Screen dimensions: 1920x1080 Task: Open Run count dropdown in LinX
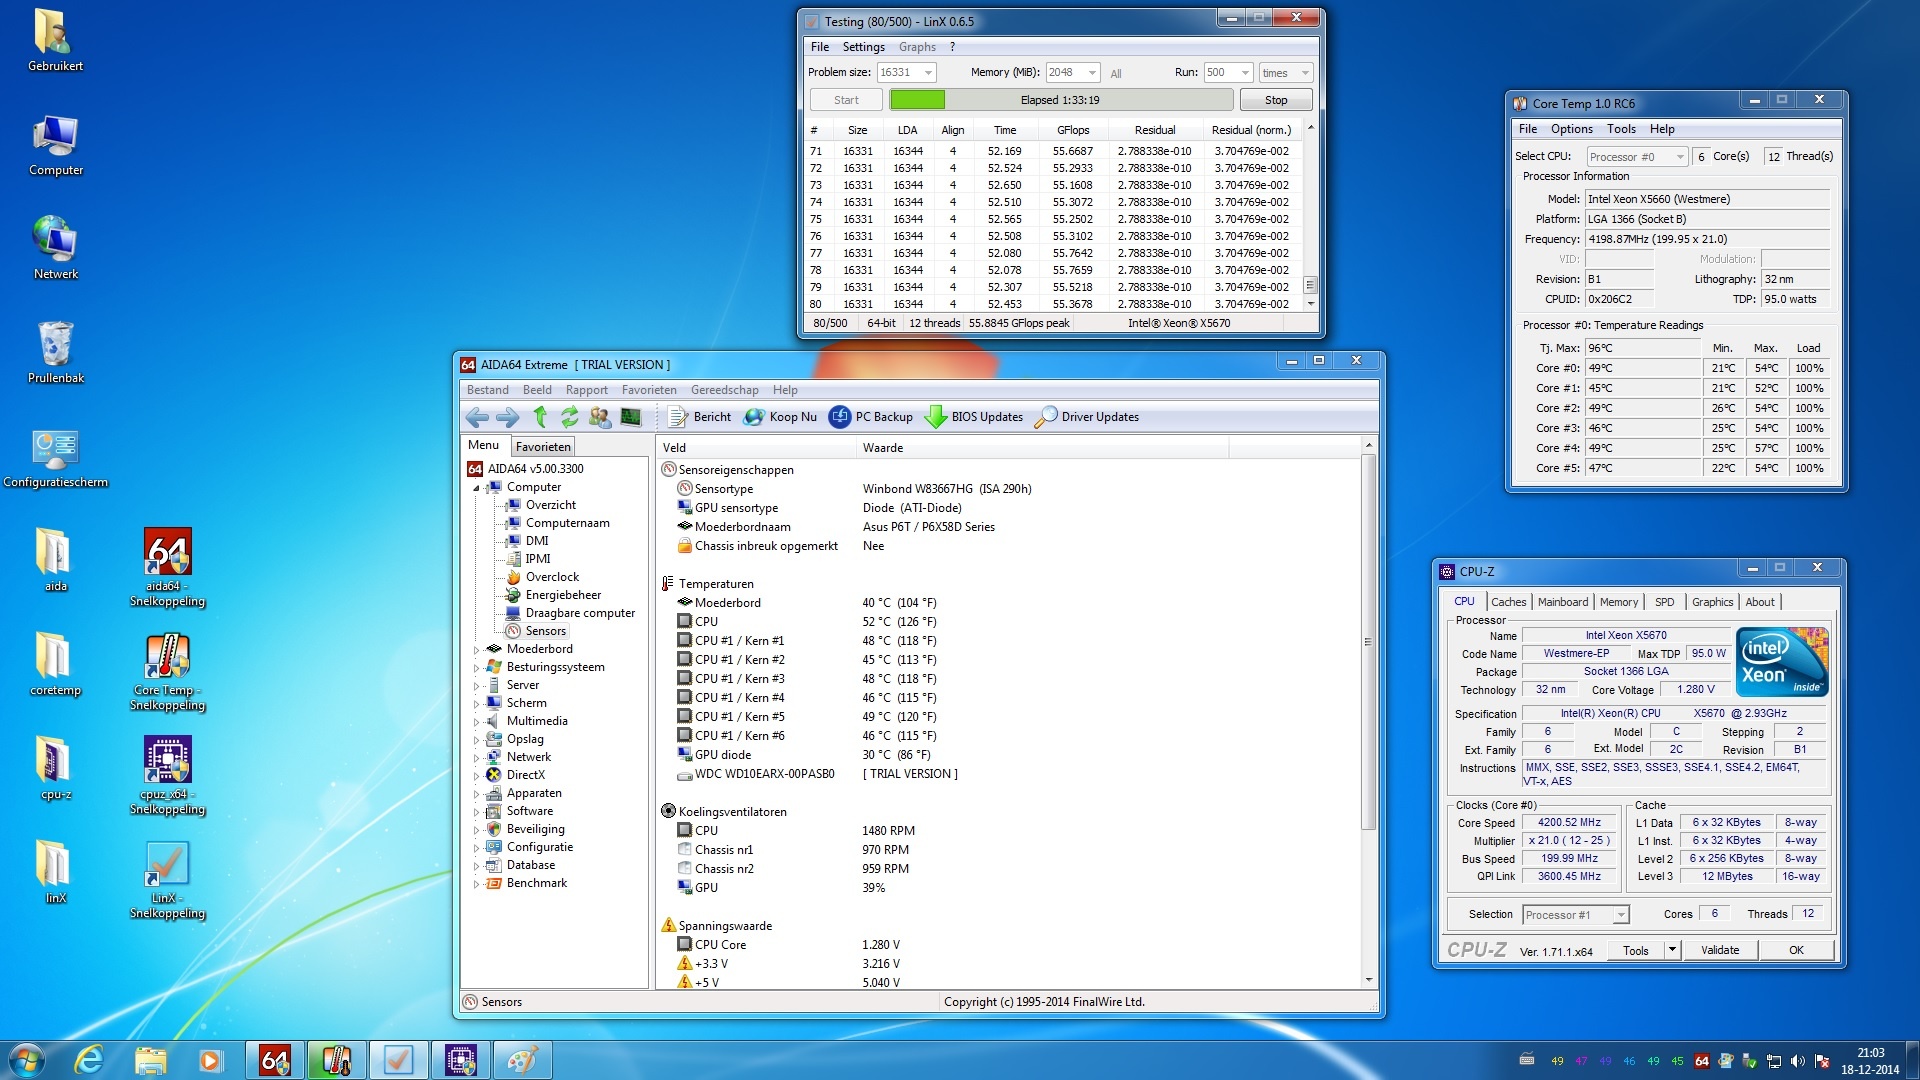[1245, 73]
